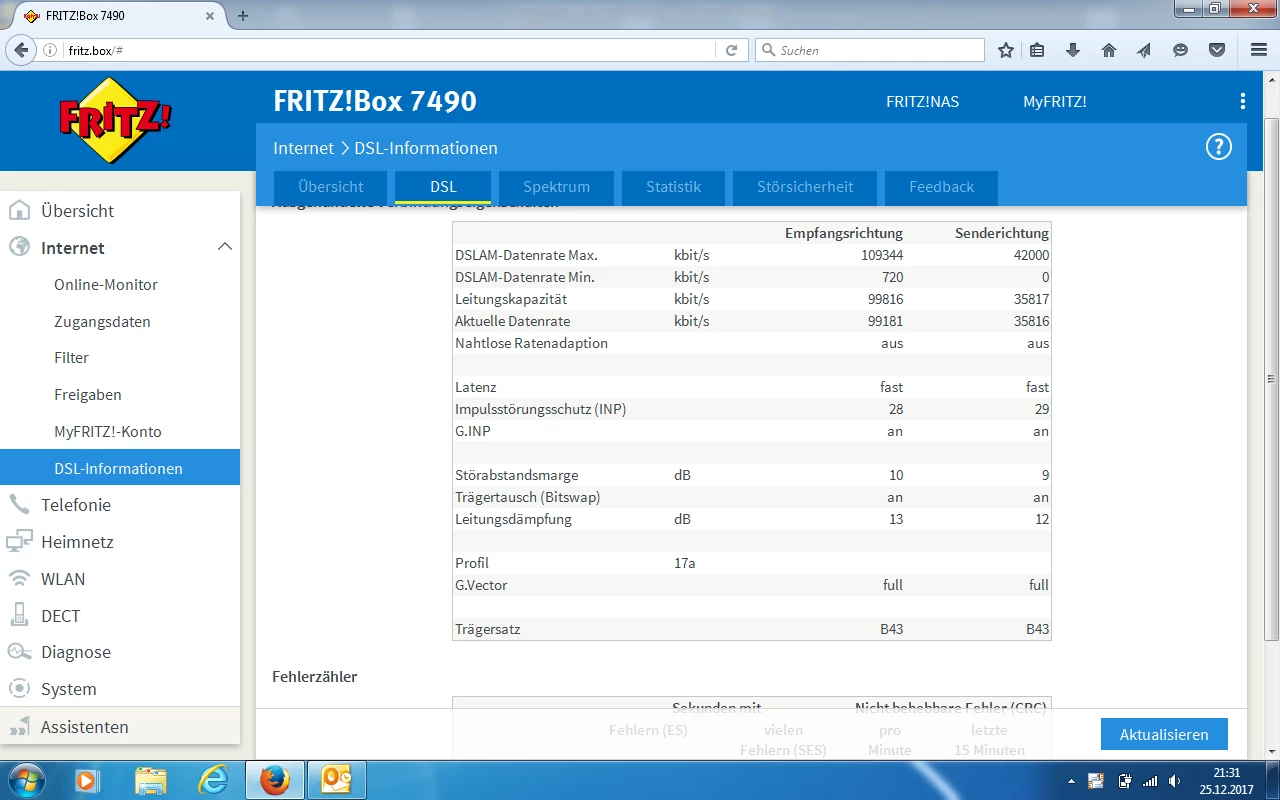The image size is (1280, 800).
Task: Click the browser vertical scrollbar
Action: (x=1271, y=380)
